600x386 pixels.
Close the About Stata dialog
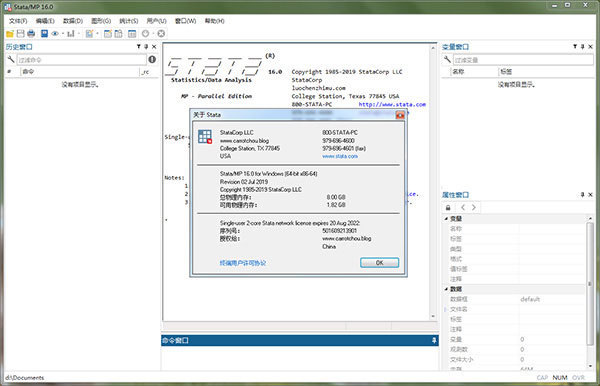click(400, 115)
